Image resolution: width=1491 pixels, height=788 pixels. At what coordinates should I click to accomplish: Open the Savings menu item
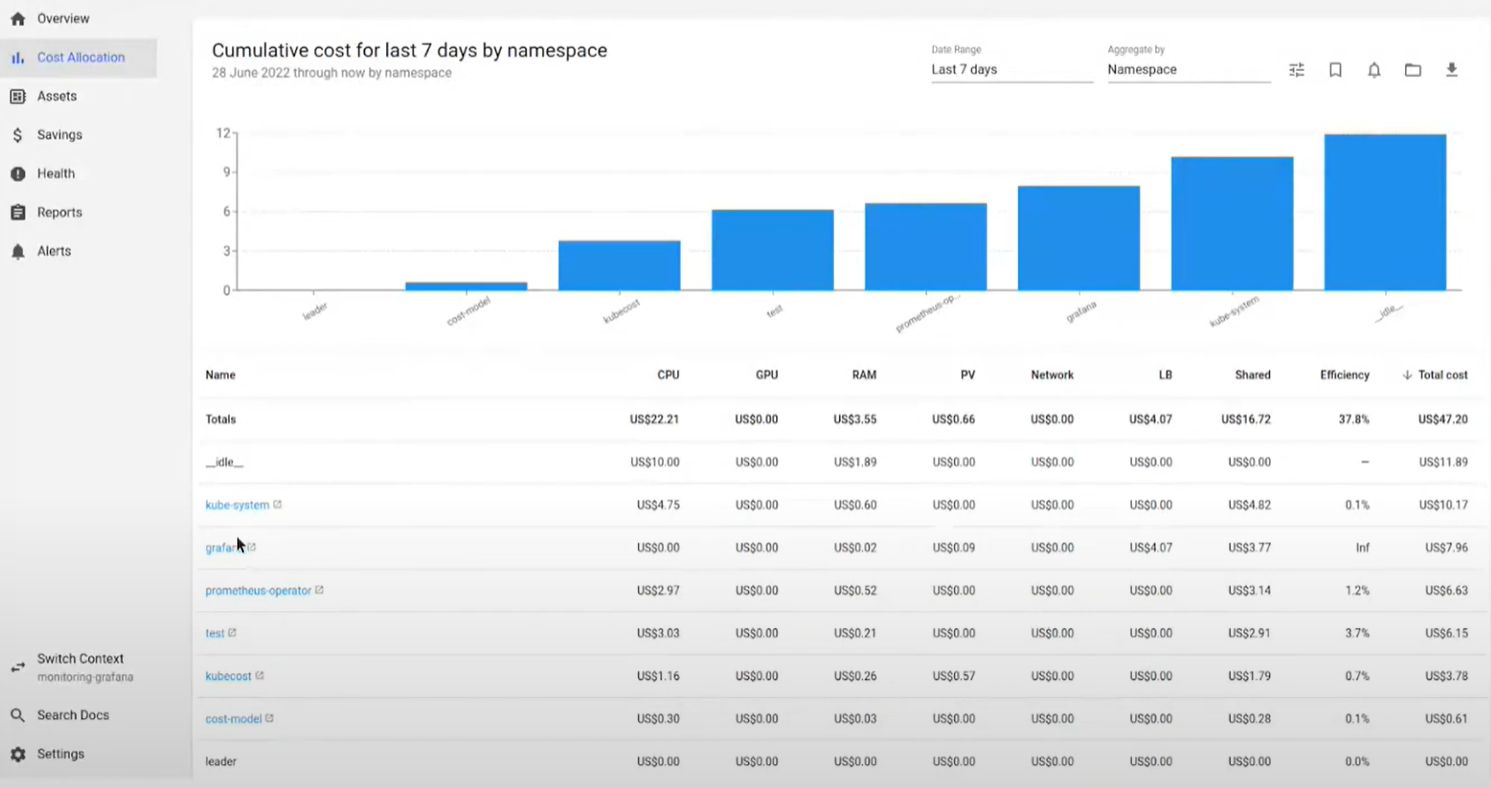(59, 135)
